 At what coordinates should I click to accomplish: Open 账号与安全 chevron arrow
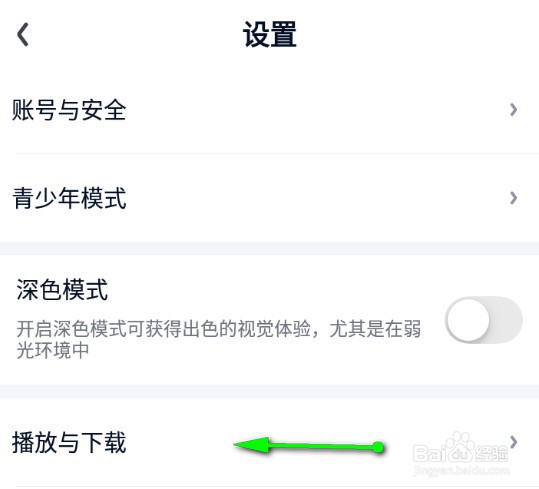click(513, 110)
